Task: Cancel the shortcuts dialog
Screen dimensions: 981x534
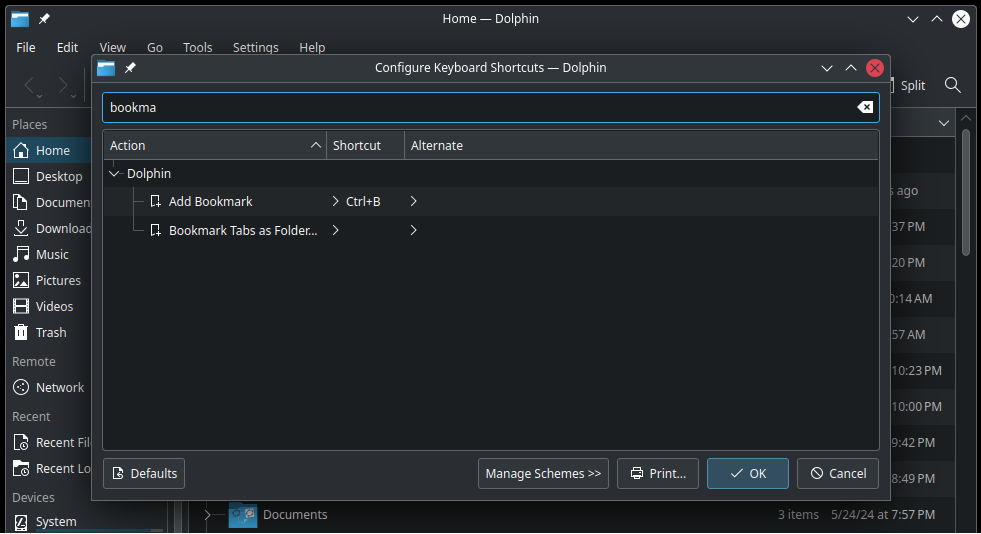Action: pos(838,473)
